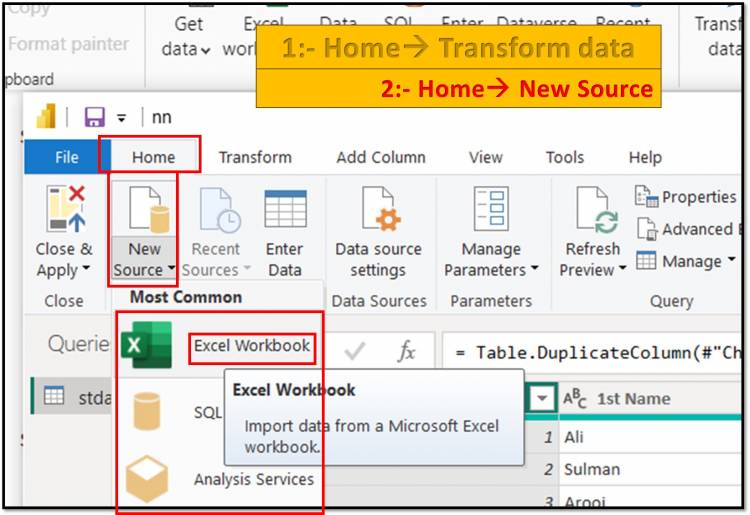The width and height of the screenshot is (750, 515).
Task: Switch to the Home ribbon tab
Action: (x=153, y=157)
